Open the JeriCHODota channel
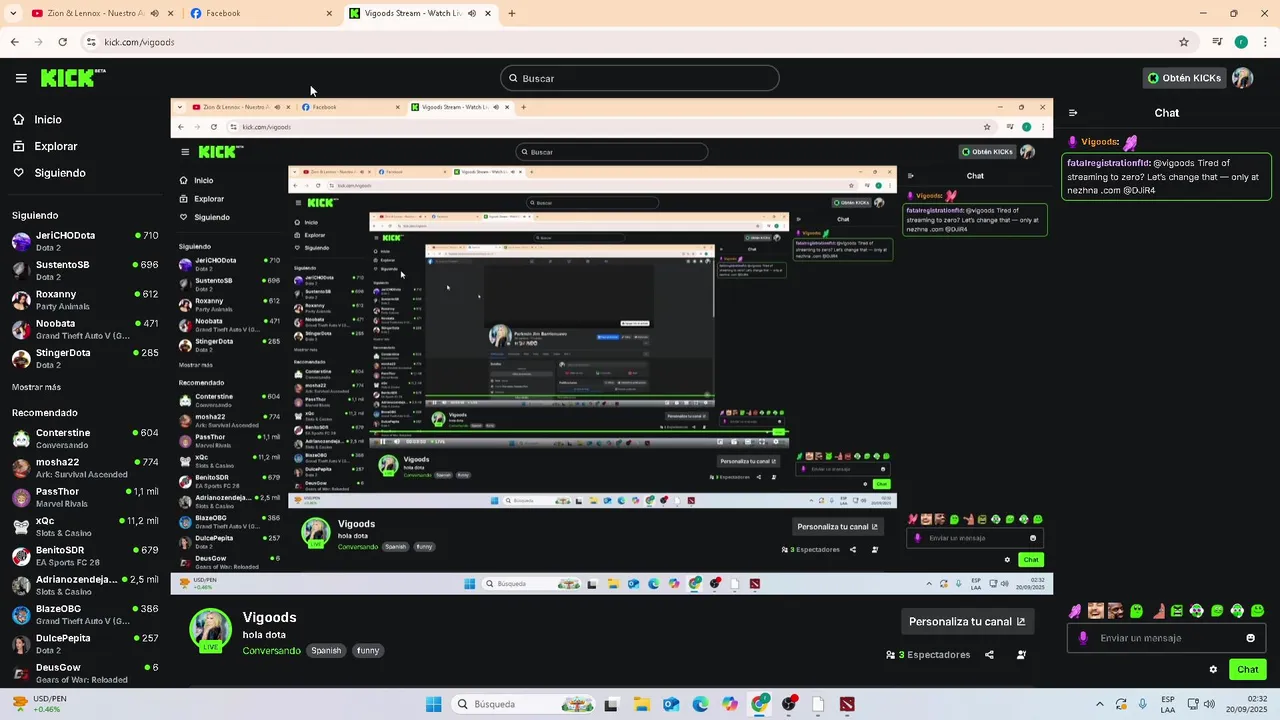The width and height of the screenshot is (1280, 720). click(x=85, y=241)
